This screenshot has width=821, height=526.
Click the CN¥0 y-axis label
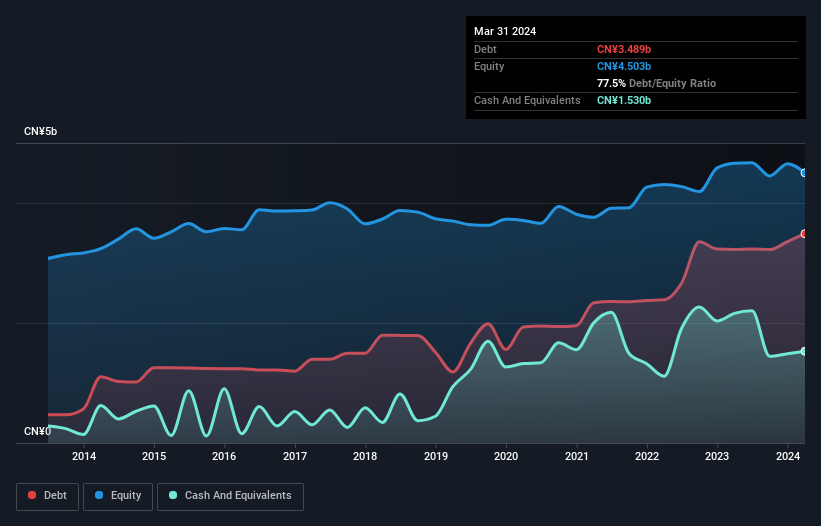pyautogui.click(x=38, y=431)
